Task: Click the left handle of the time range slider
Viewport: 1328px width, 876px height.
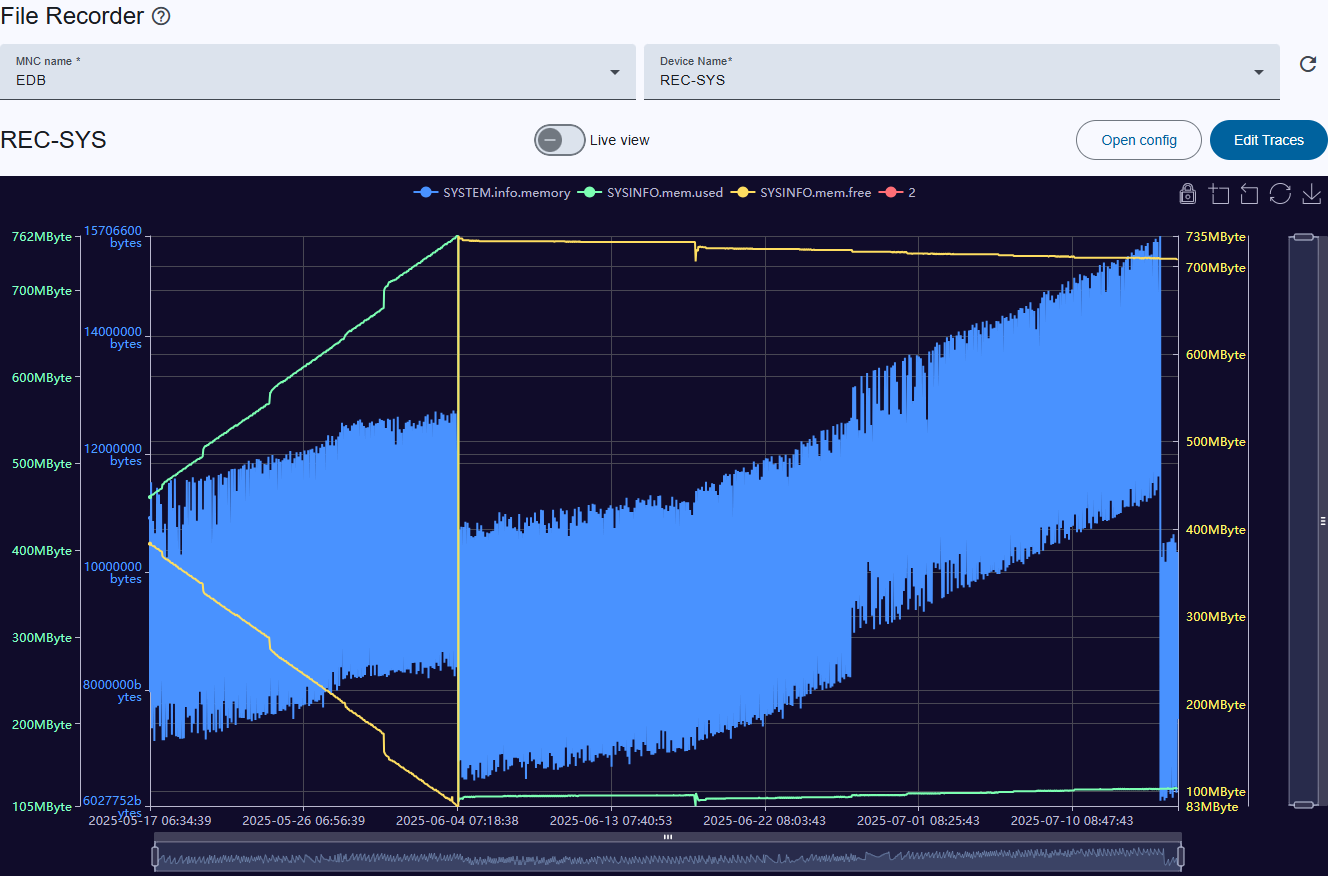Action: [x=155, y=857]
